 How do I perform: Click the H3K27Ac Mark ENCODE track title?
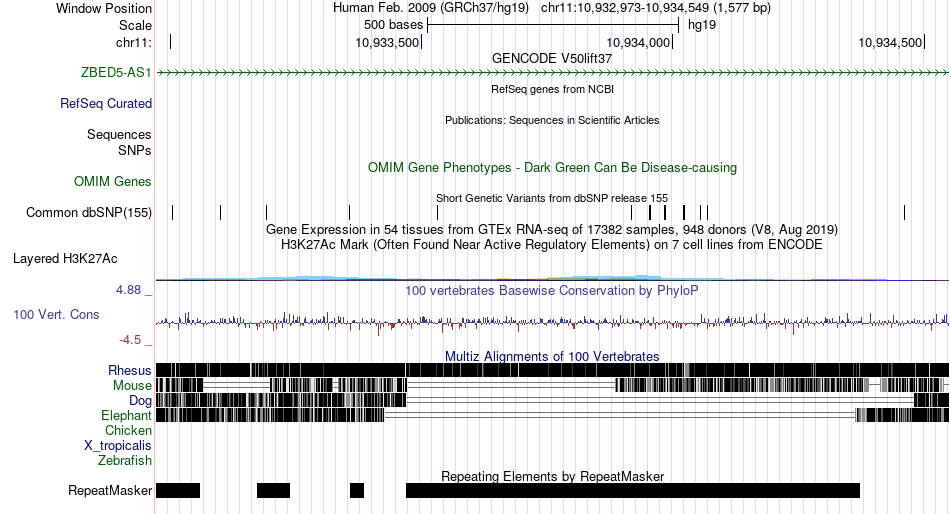coord(552,245)
